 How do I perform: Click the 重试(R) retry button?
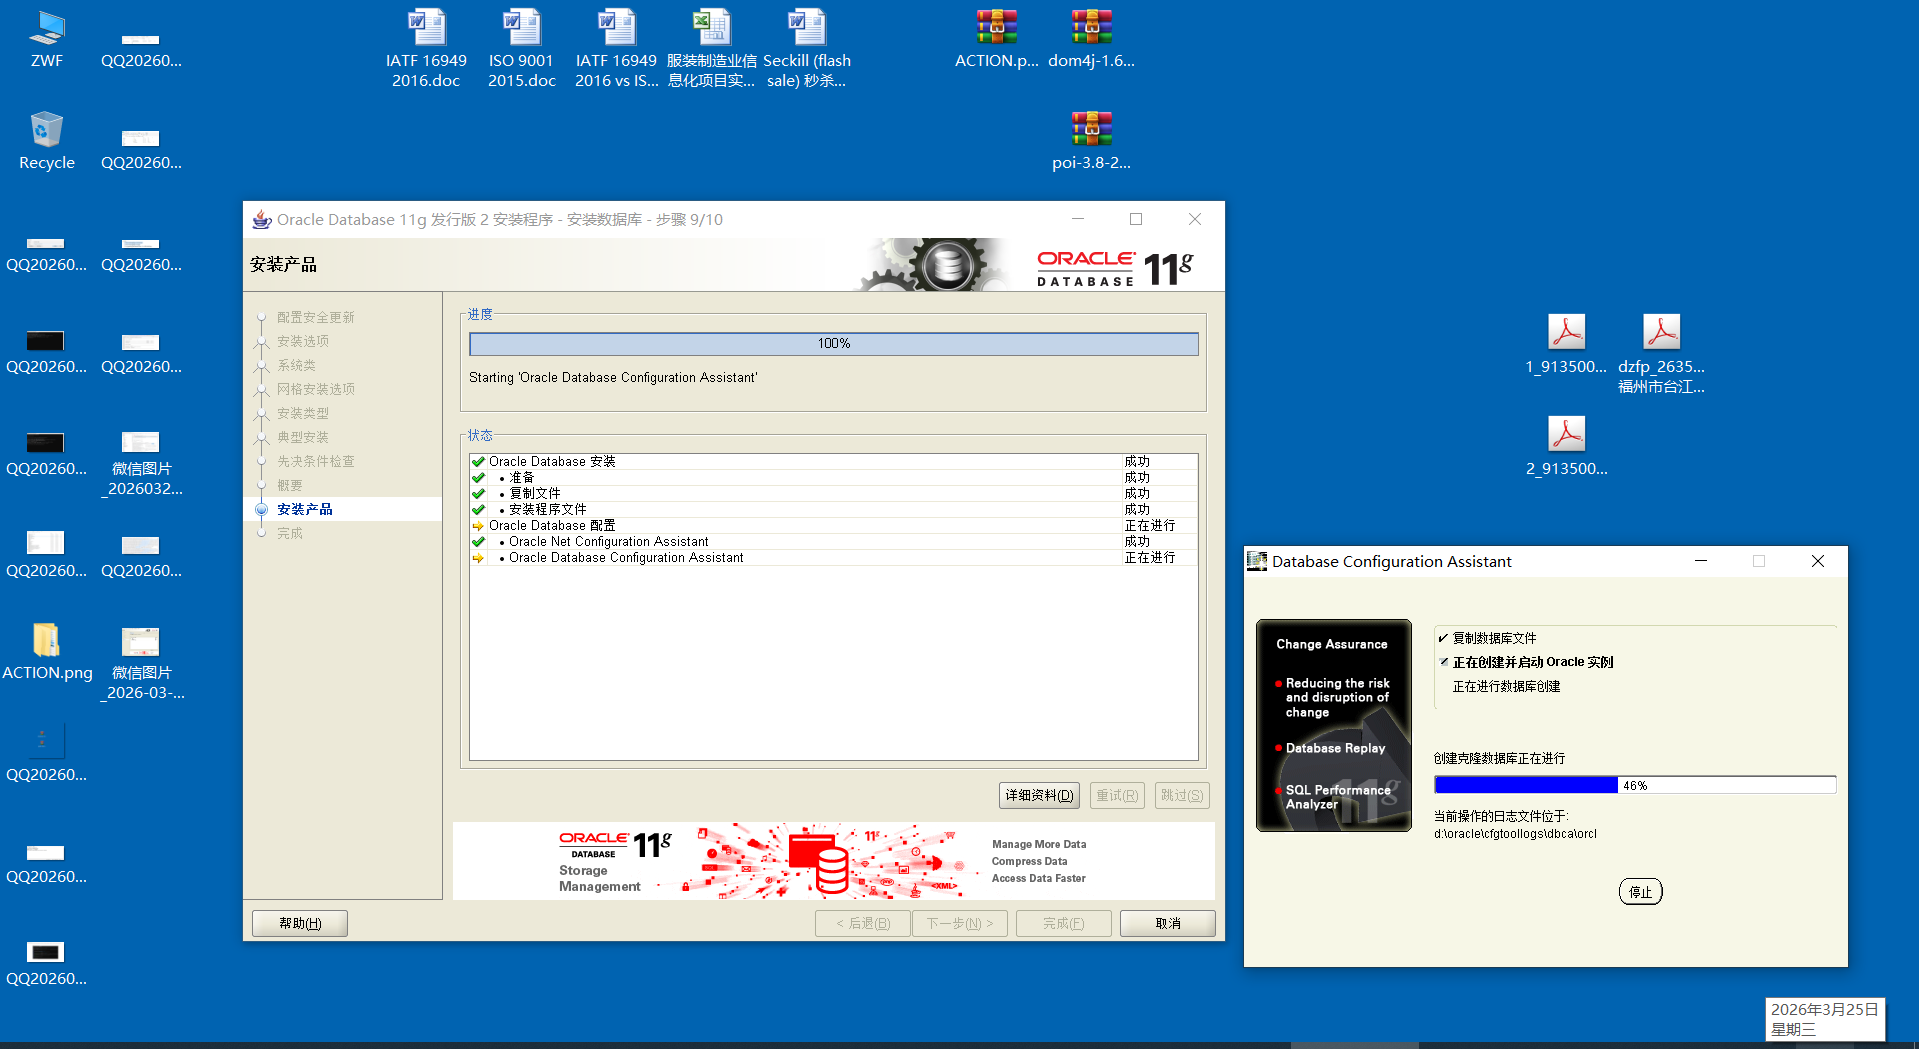pyautogui.click(x=1117, y=795)
